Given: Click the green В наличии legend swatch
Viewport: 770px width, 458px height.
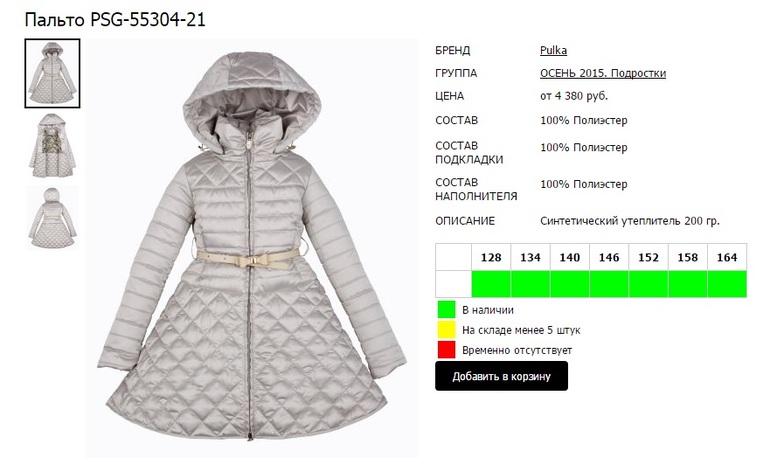Looking at the screenshot, I should coord(446,310).
